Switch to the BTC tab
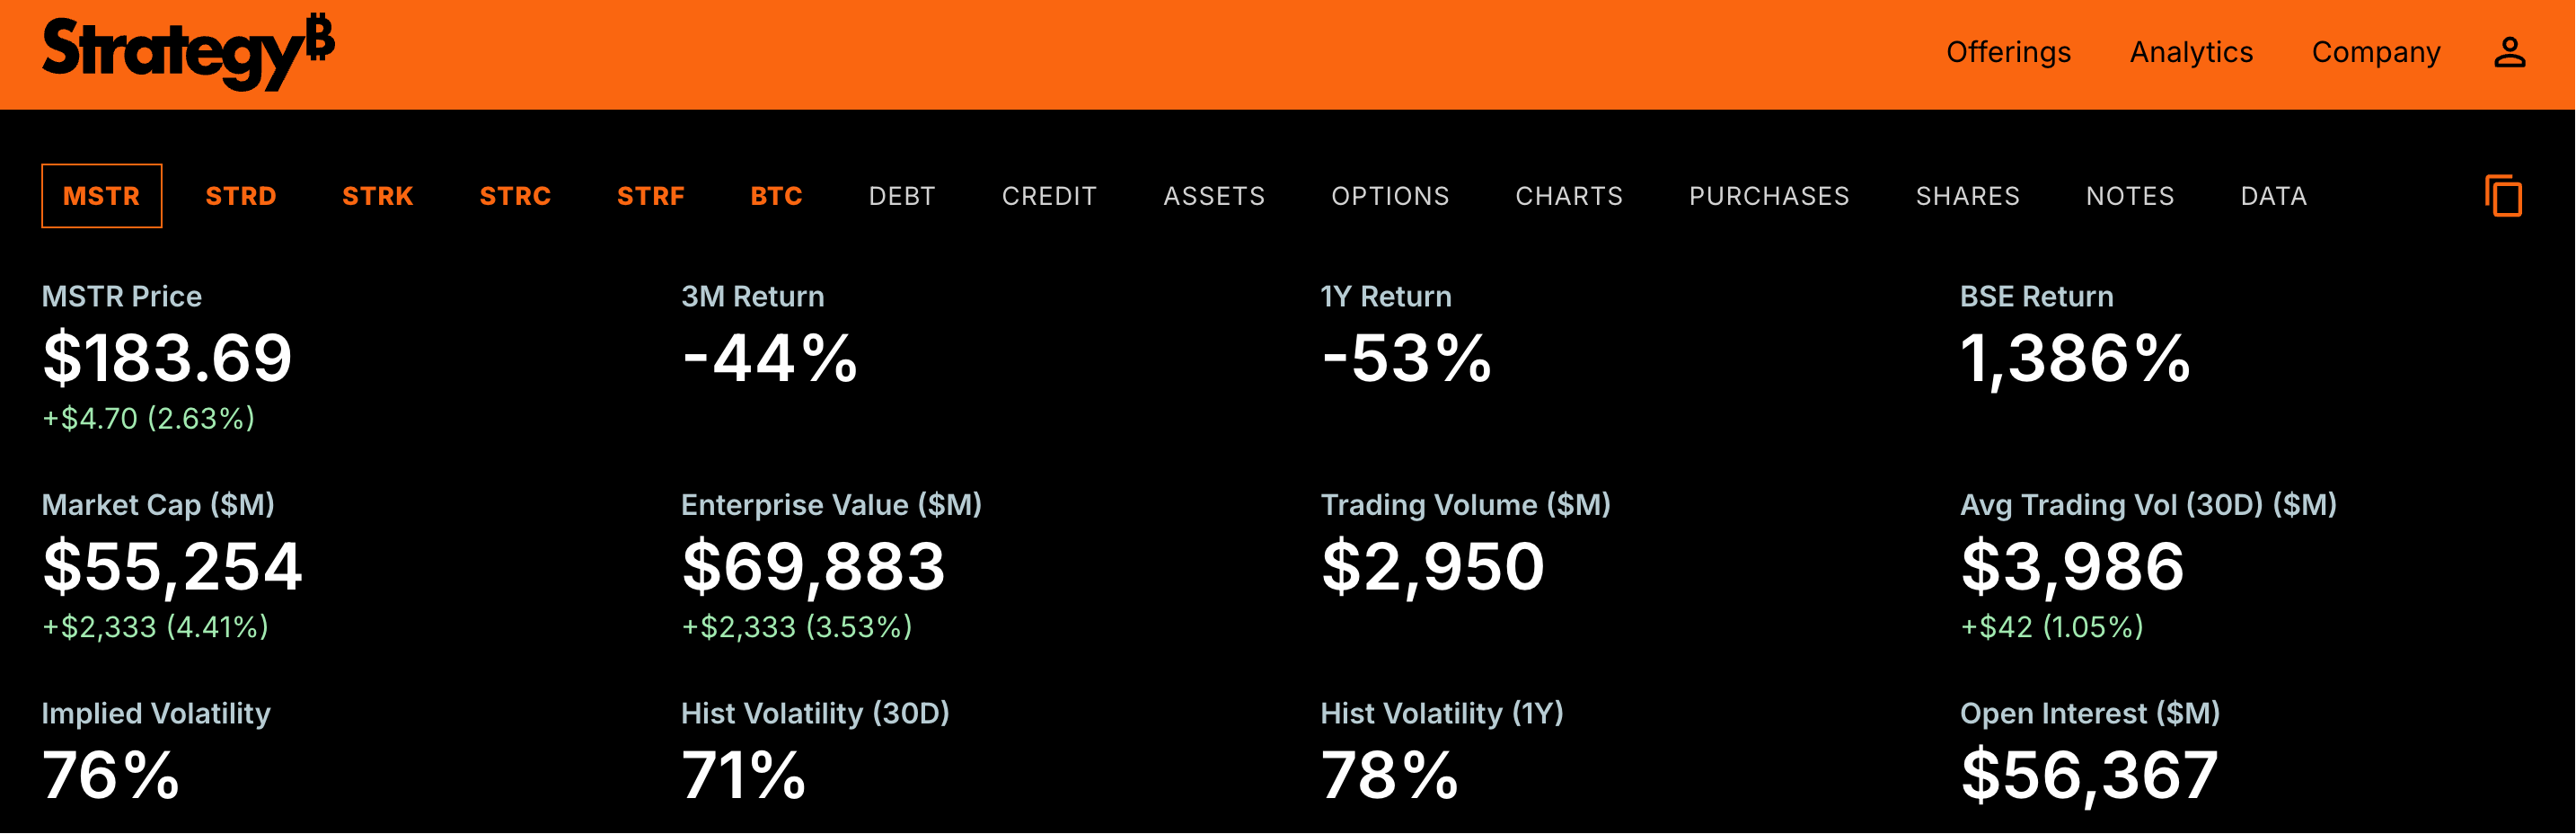The height and width of the screenshot is (834, 2576). click(777, 196)
